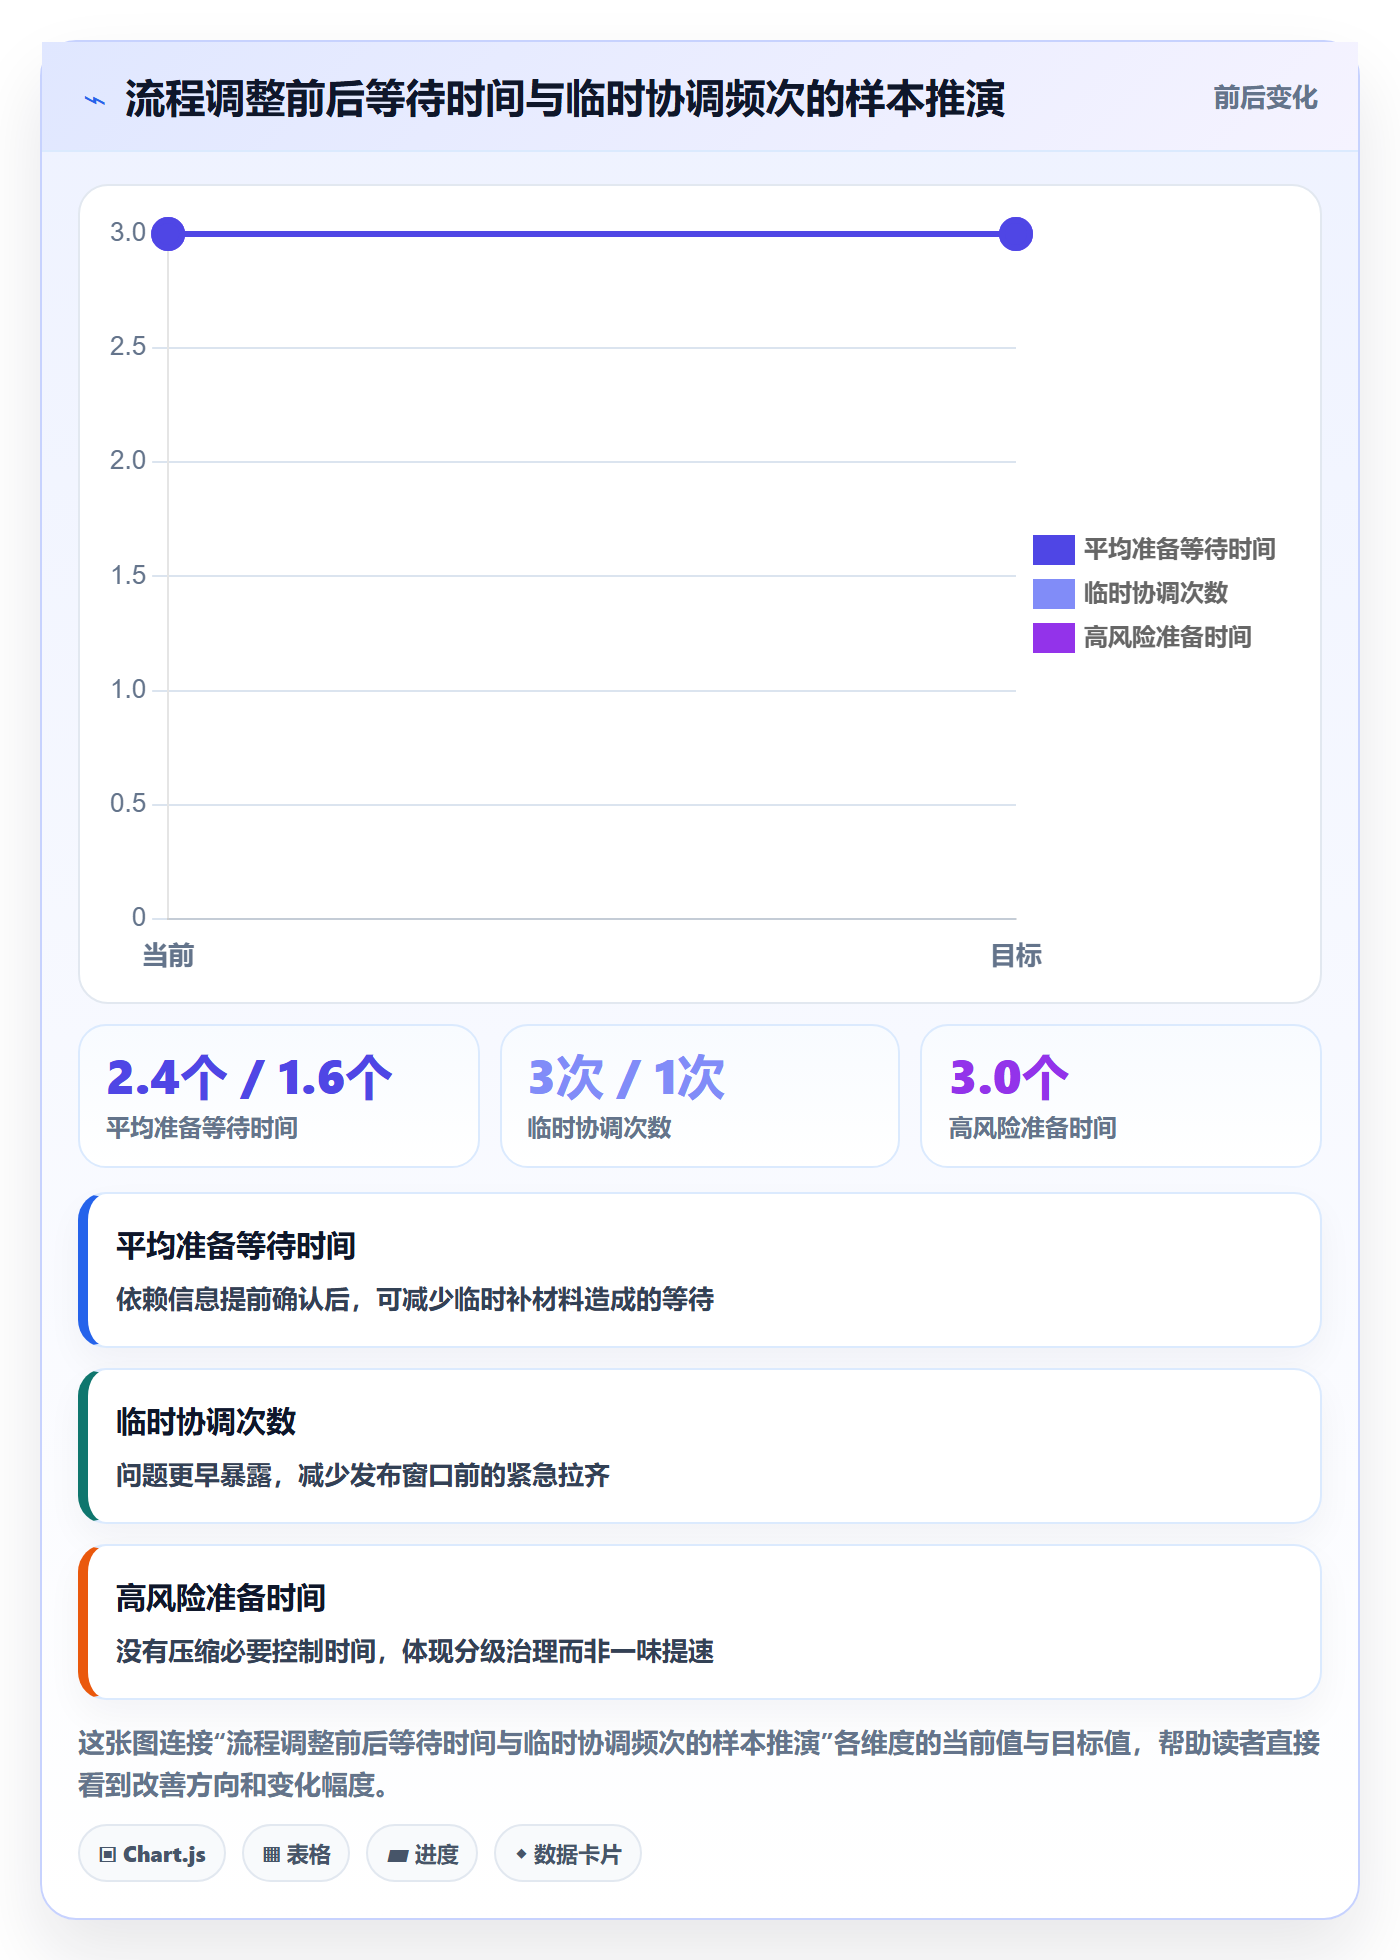The width and height of the screenshot is (1400, 1960).
Task: Click the 1.5 y-axis tick label
Action: click(128, 576)
